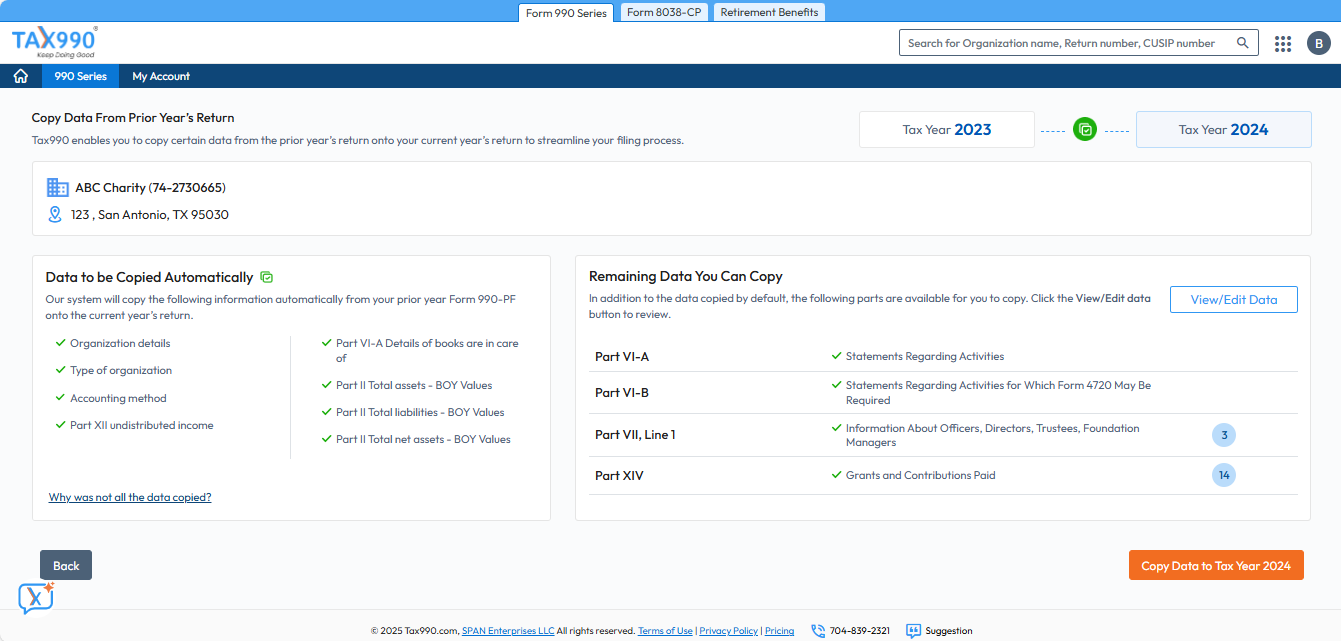Open Pricing link in footer
The image size is (1341, 641).
point(779,631)
